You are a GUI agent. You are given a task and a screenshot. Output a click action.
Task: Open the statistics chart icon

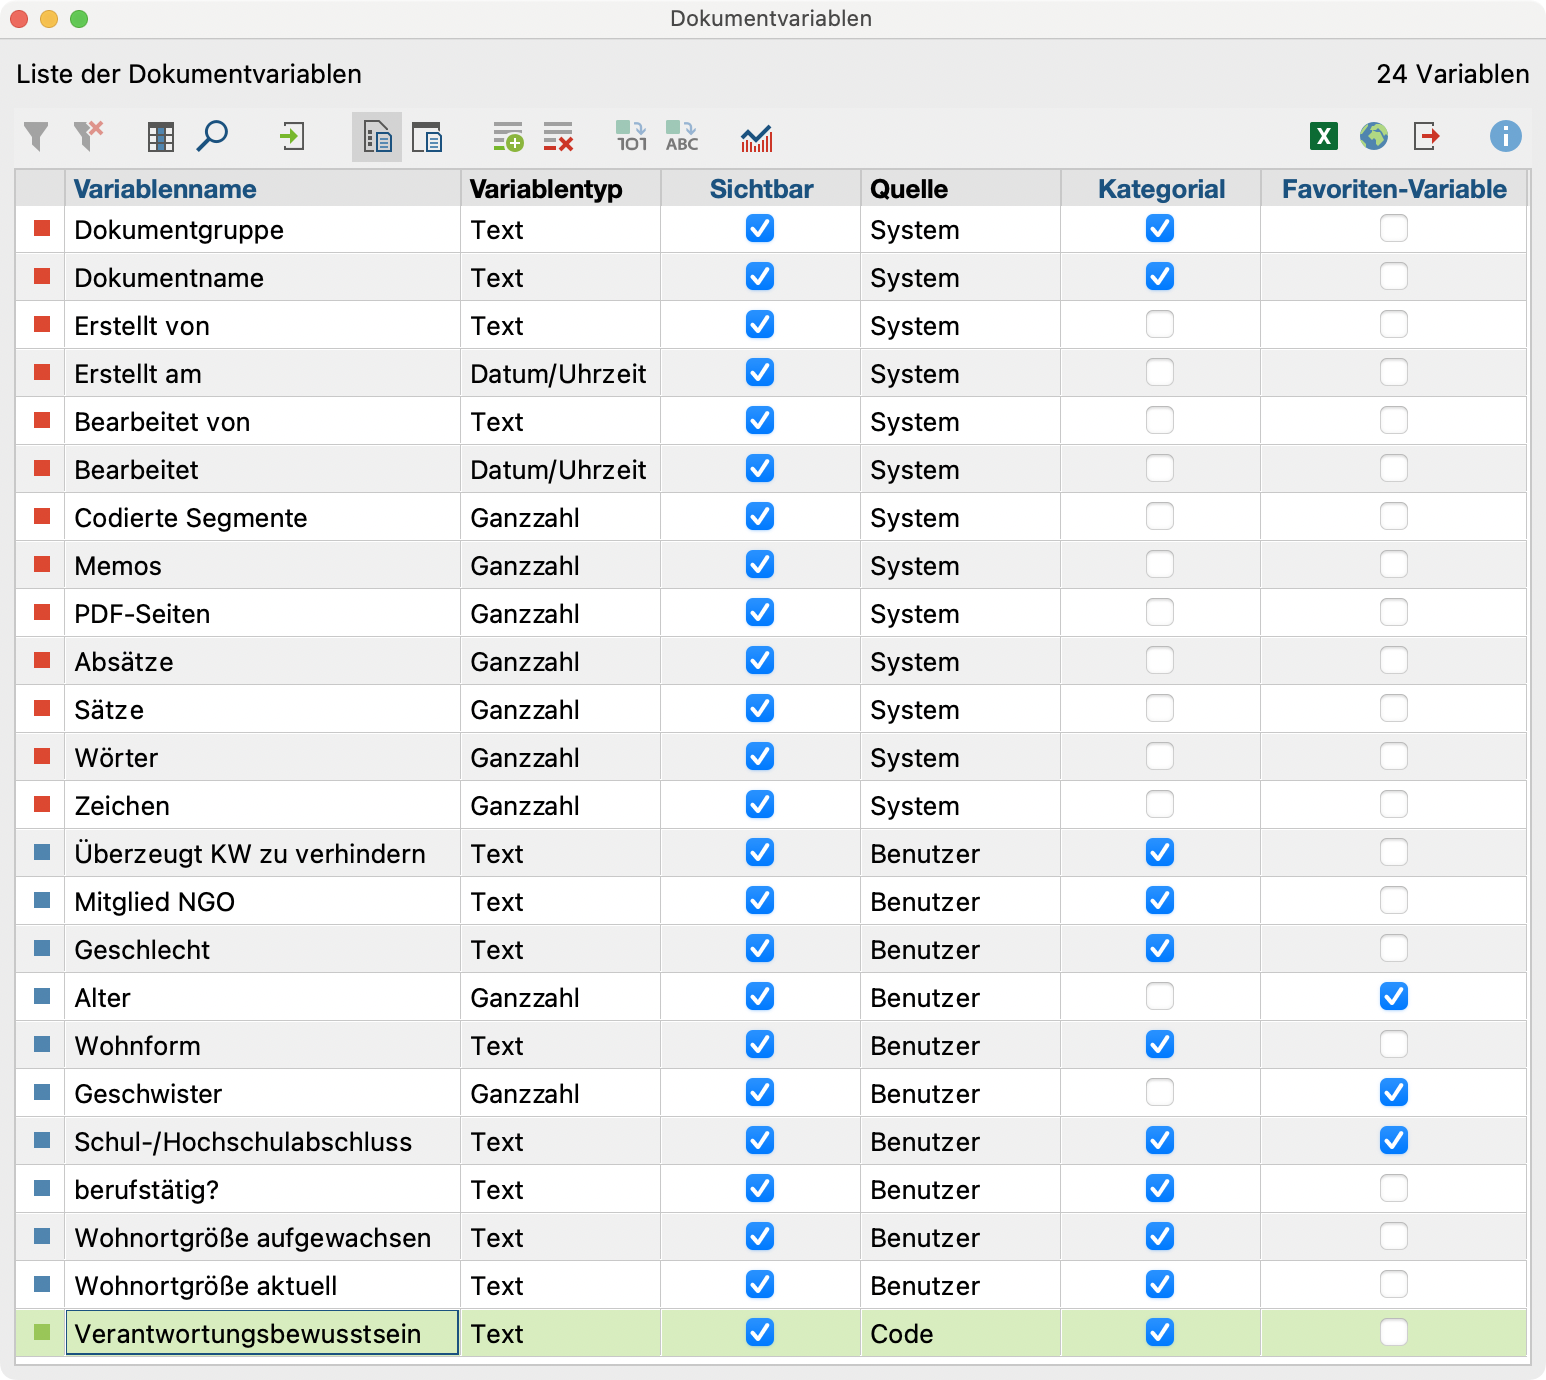(757, 138)
